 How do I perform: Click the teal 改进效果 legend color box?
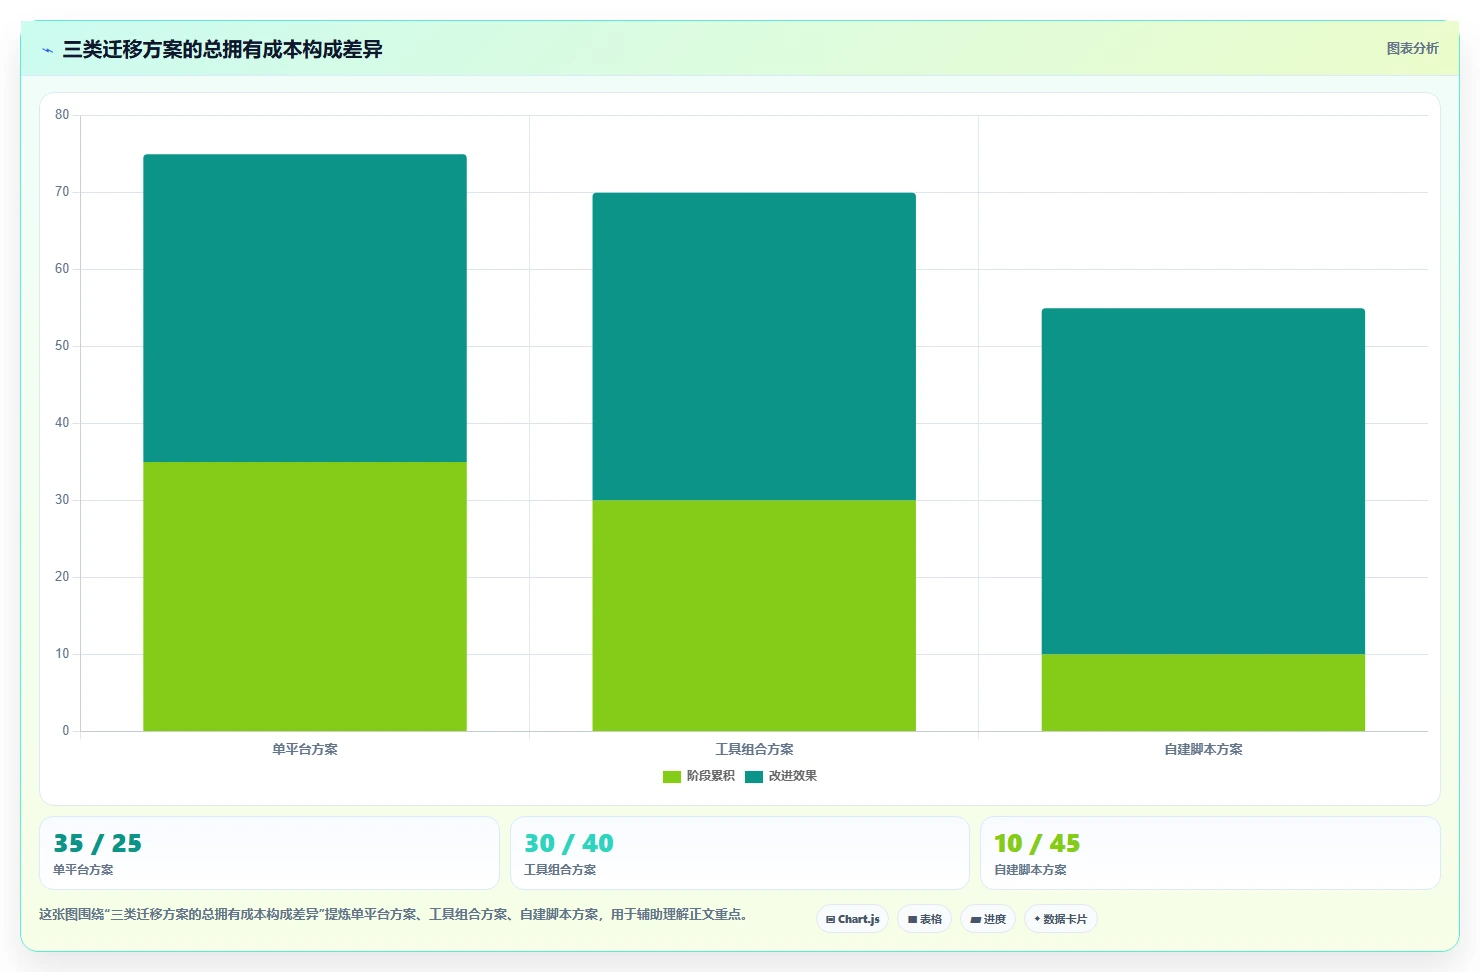pos(754,777)
